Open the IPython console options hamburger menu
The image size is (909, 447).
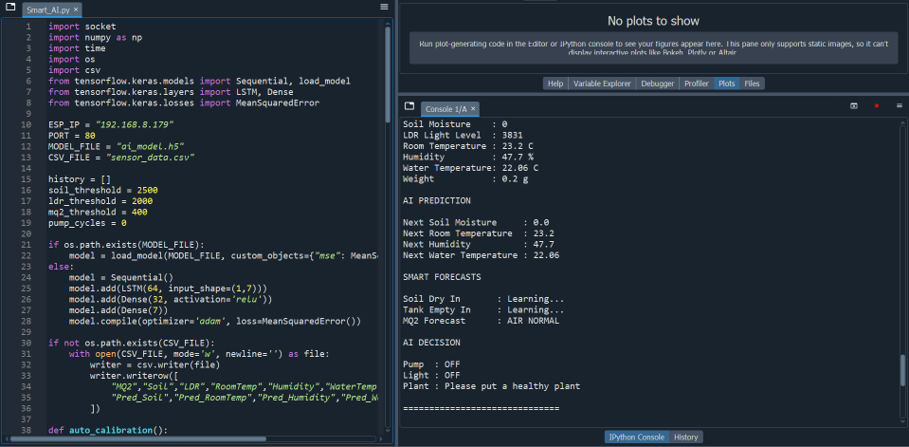pos(899,106)
